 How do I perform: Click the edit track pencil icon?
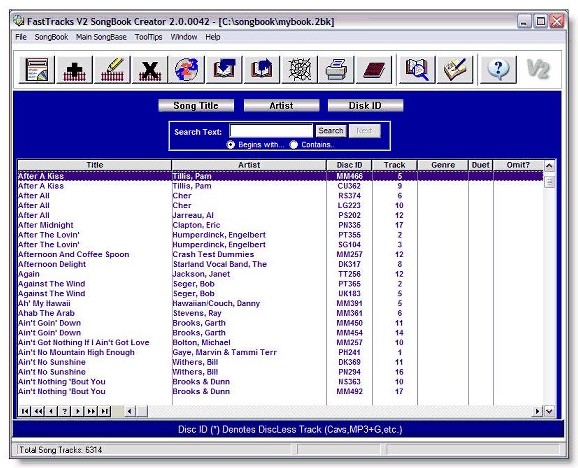pos(112,69)
